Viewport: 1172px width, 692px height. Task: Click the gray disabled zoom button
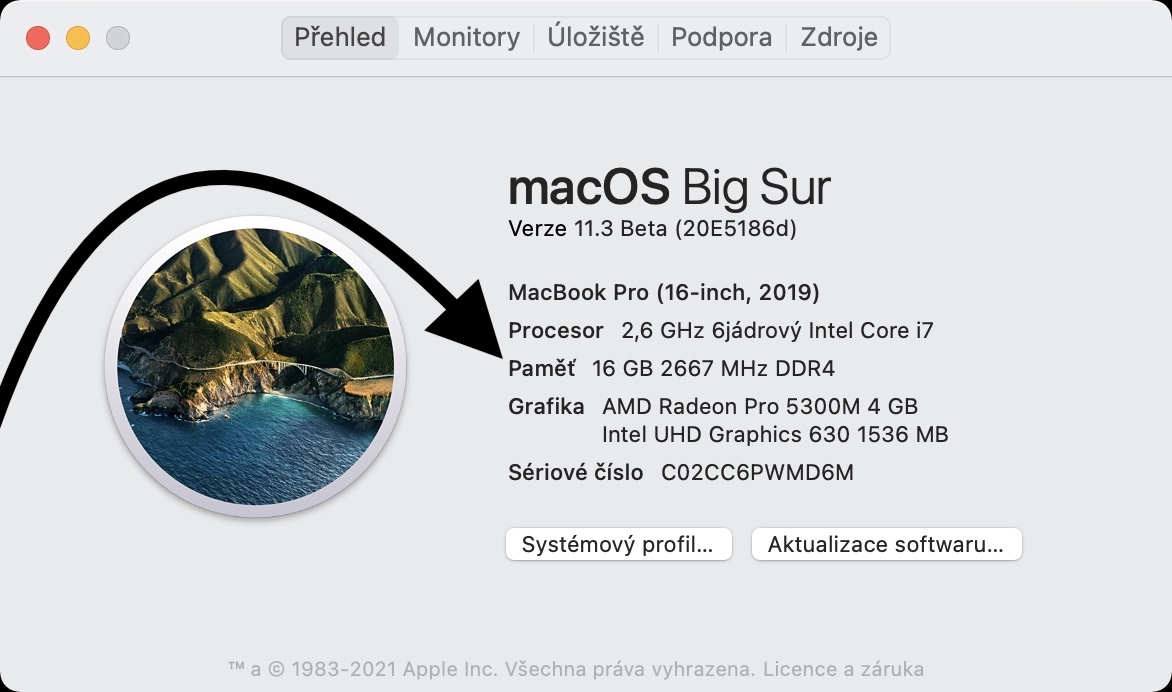click(118, 39)
